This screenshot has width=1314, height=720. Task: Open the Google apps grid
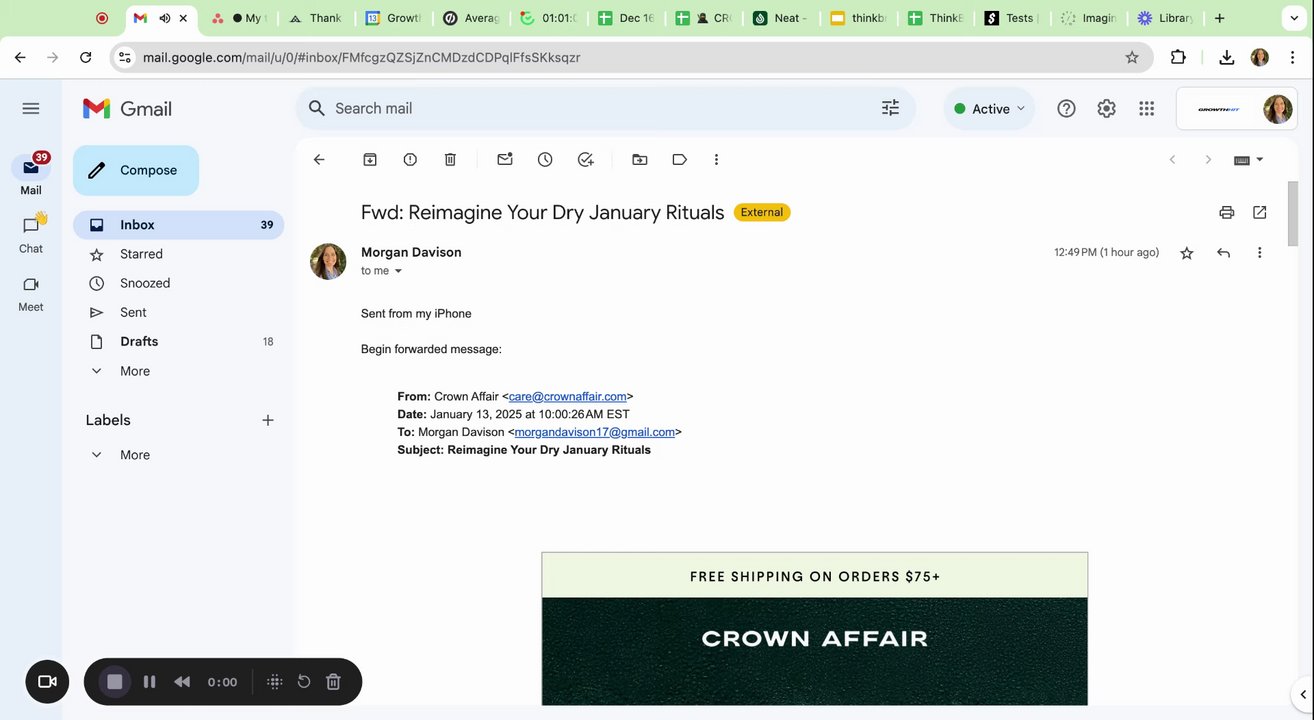click(x=1146, y=108)
